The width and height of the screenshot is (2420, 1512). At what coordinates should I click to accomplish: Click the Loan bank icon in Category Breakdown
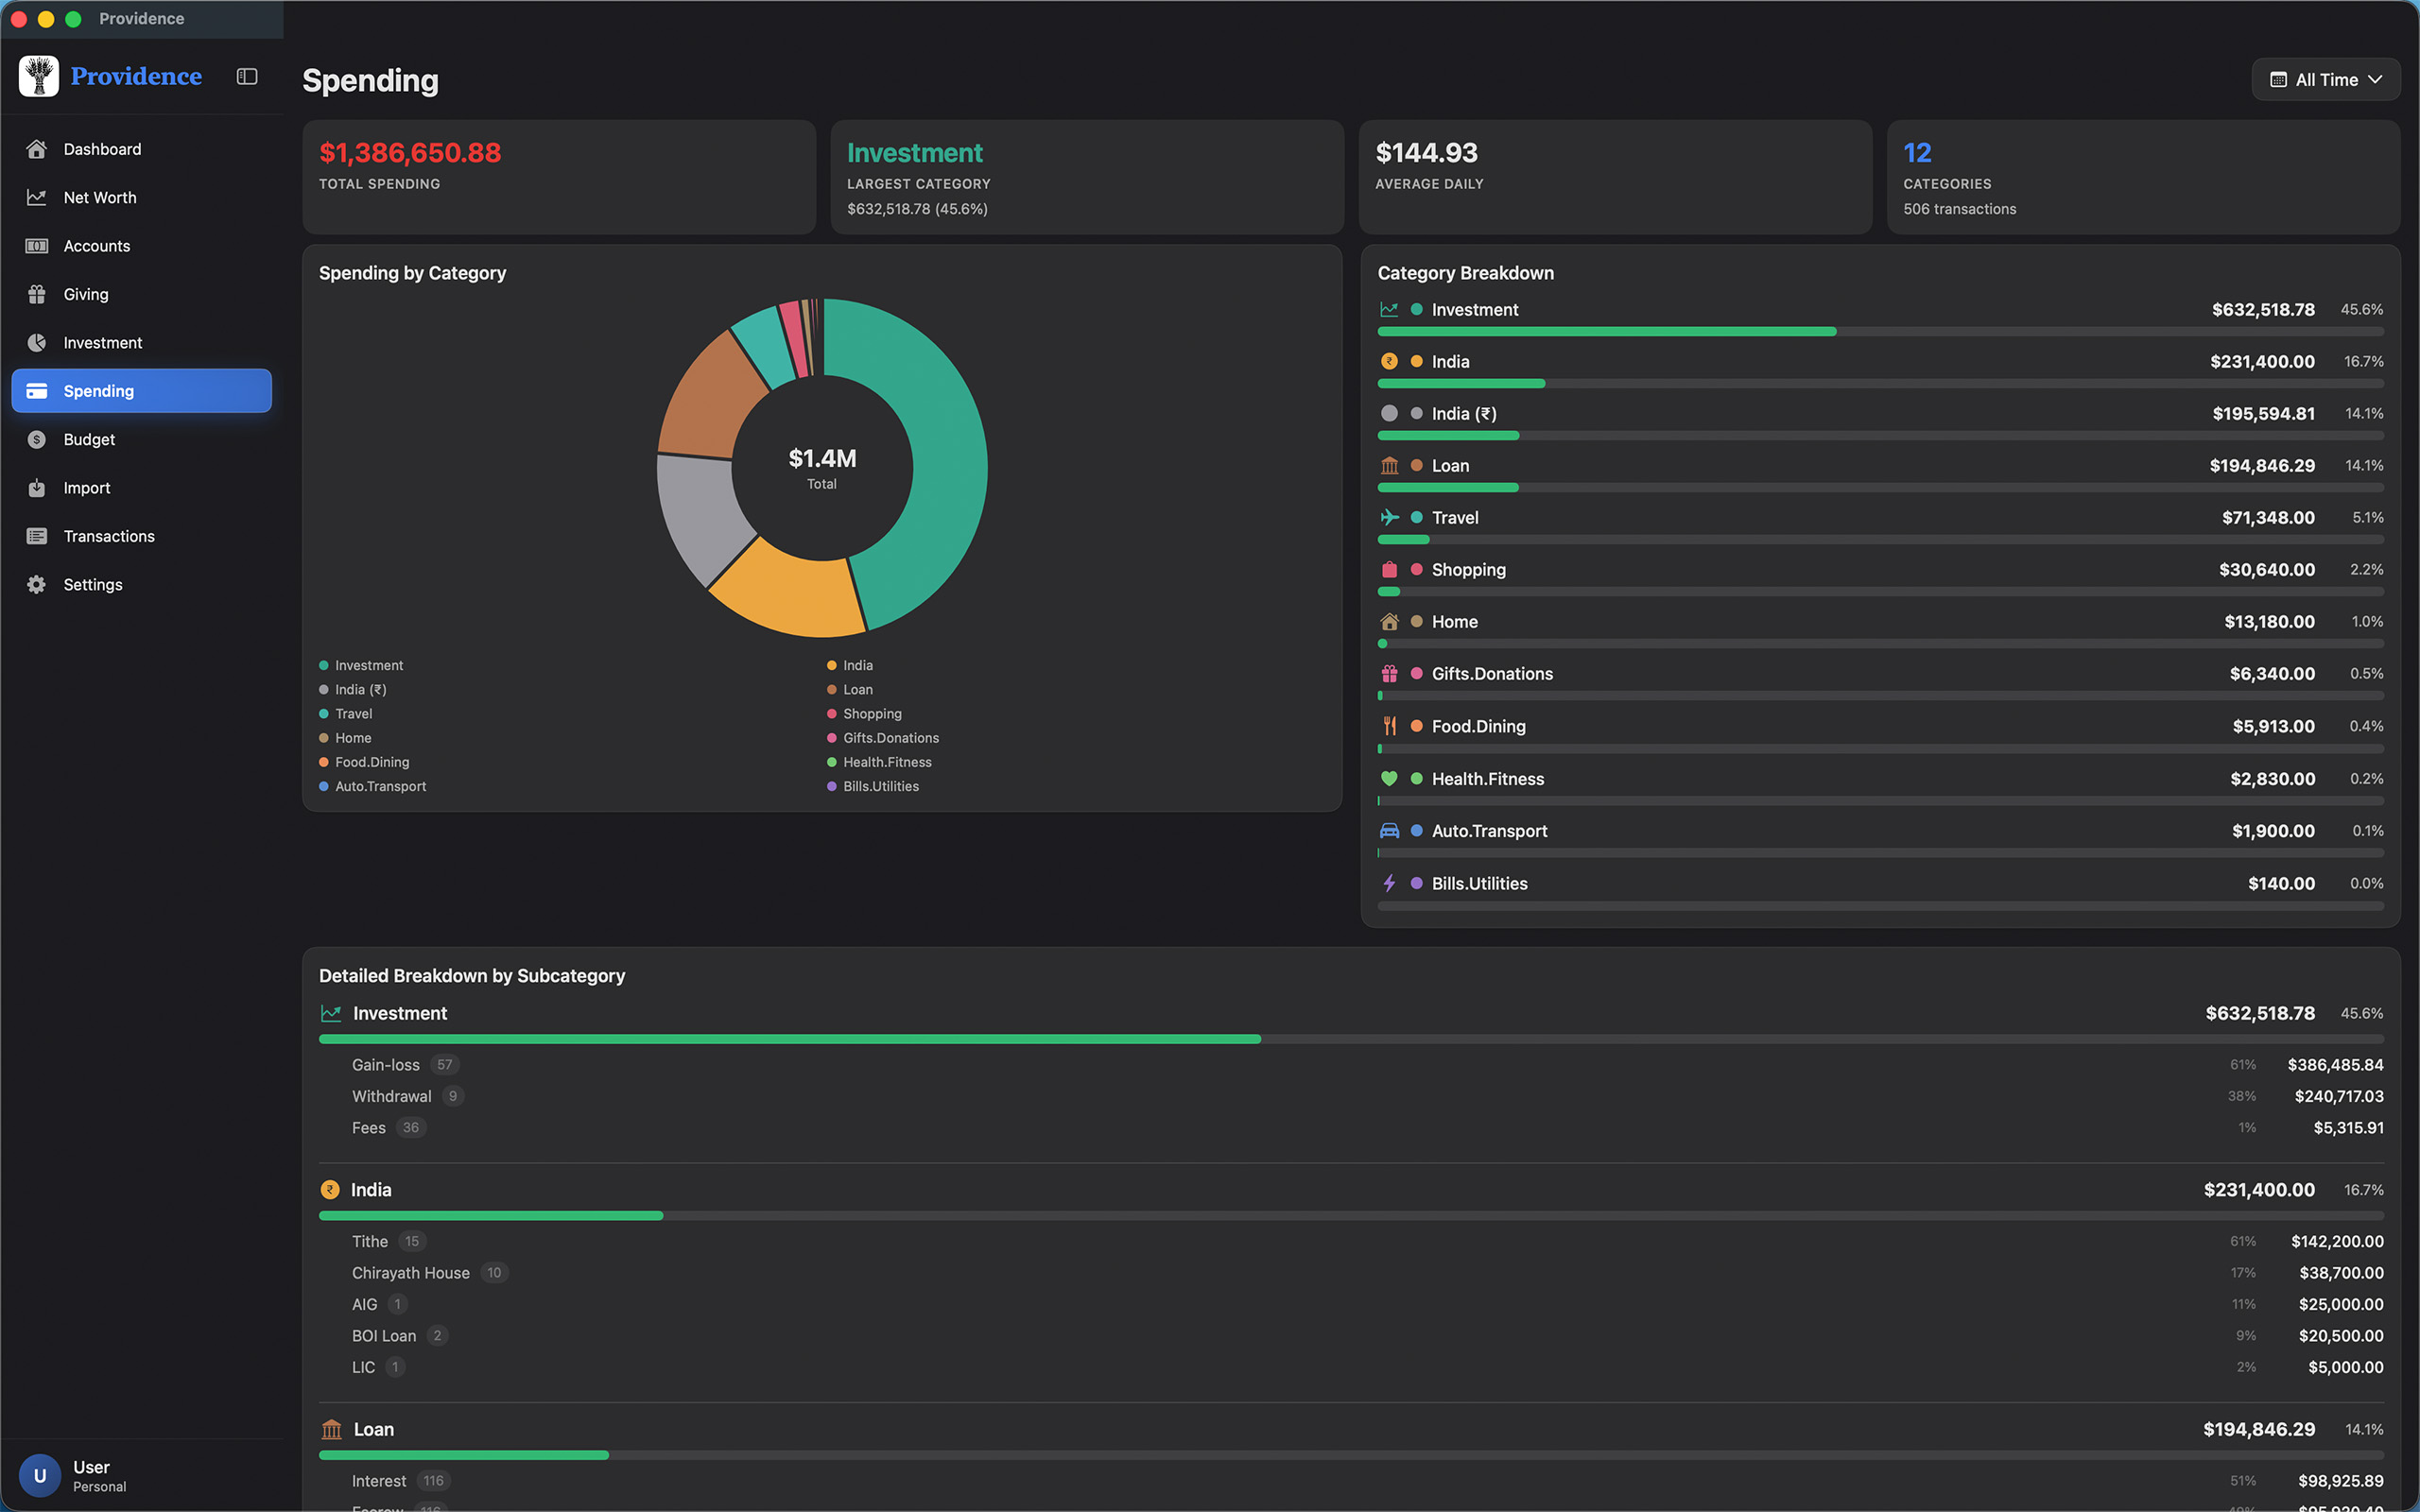point(1389,466)
